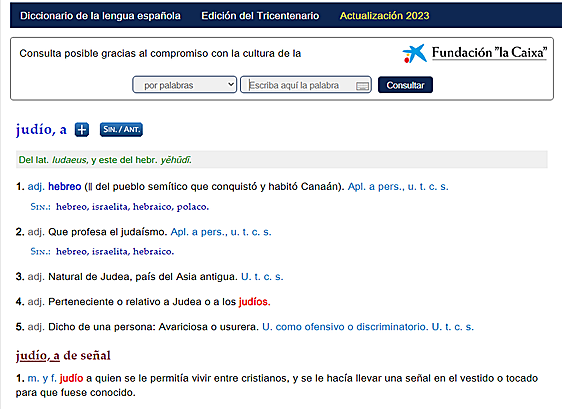Click 'adj.' abbreviation in definition 2
Image resolution: width=562 pixels, height=409 pixels.
(x=36, y=232)
